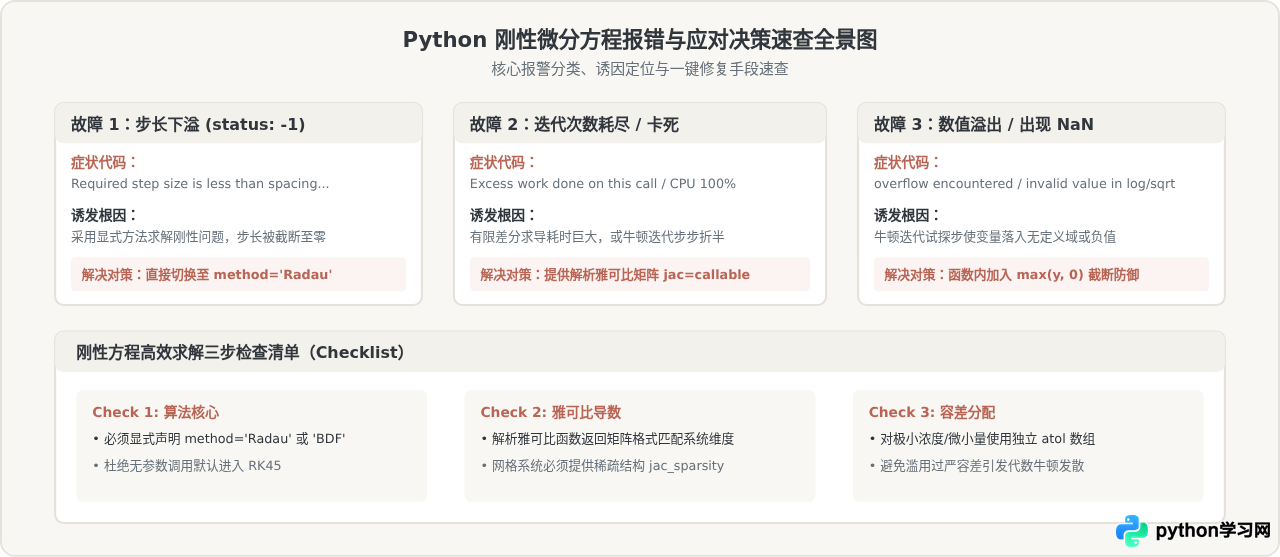Screen dimensions: 1280x557
Task: Select bullet 对极小浓度/微小量使用独立 atol 数组
Action: 982,439
